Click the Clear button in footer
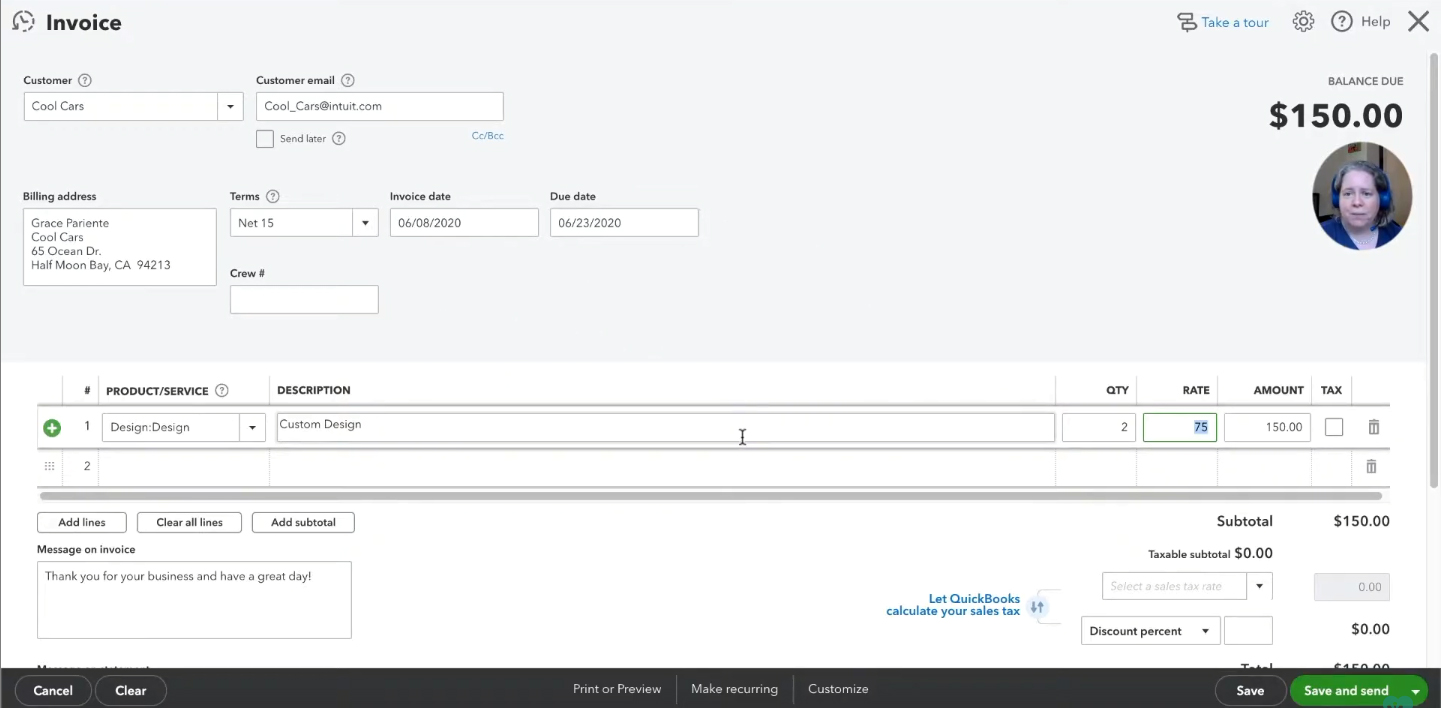 click(x=131, y=691)
